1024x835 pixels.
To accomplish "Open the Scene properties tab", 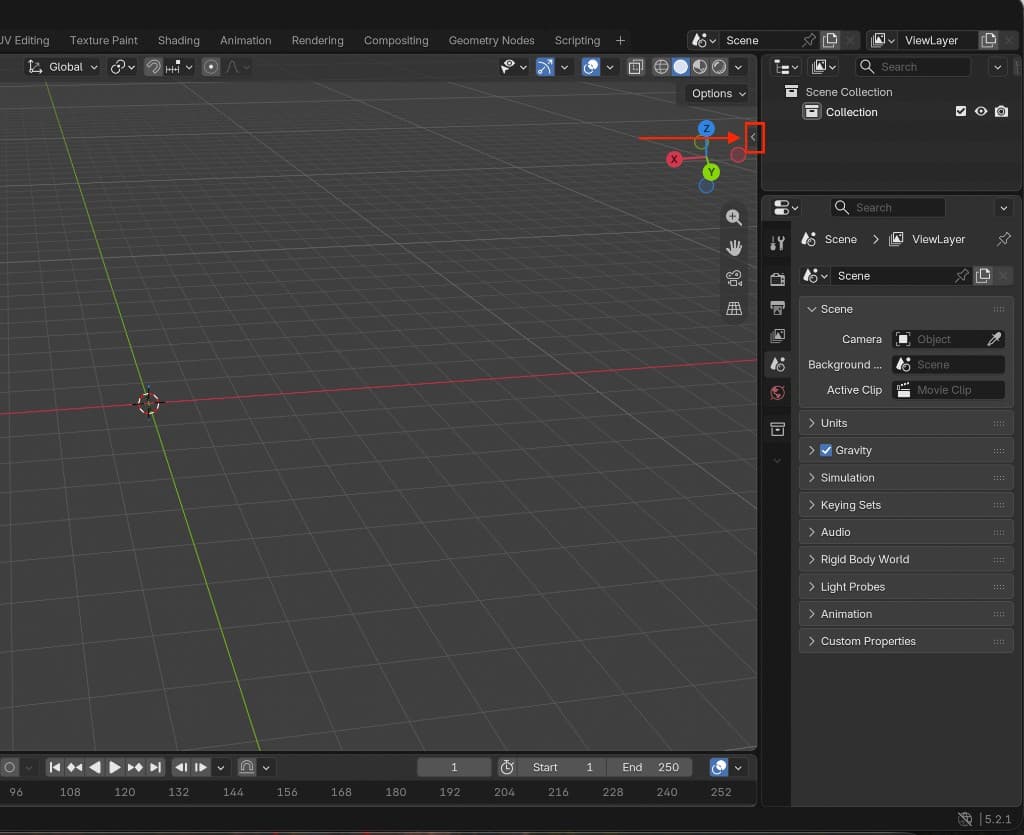I will (x=777, y=364).
